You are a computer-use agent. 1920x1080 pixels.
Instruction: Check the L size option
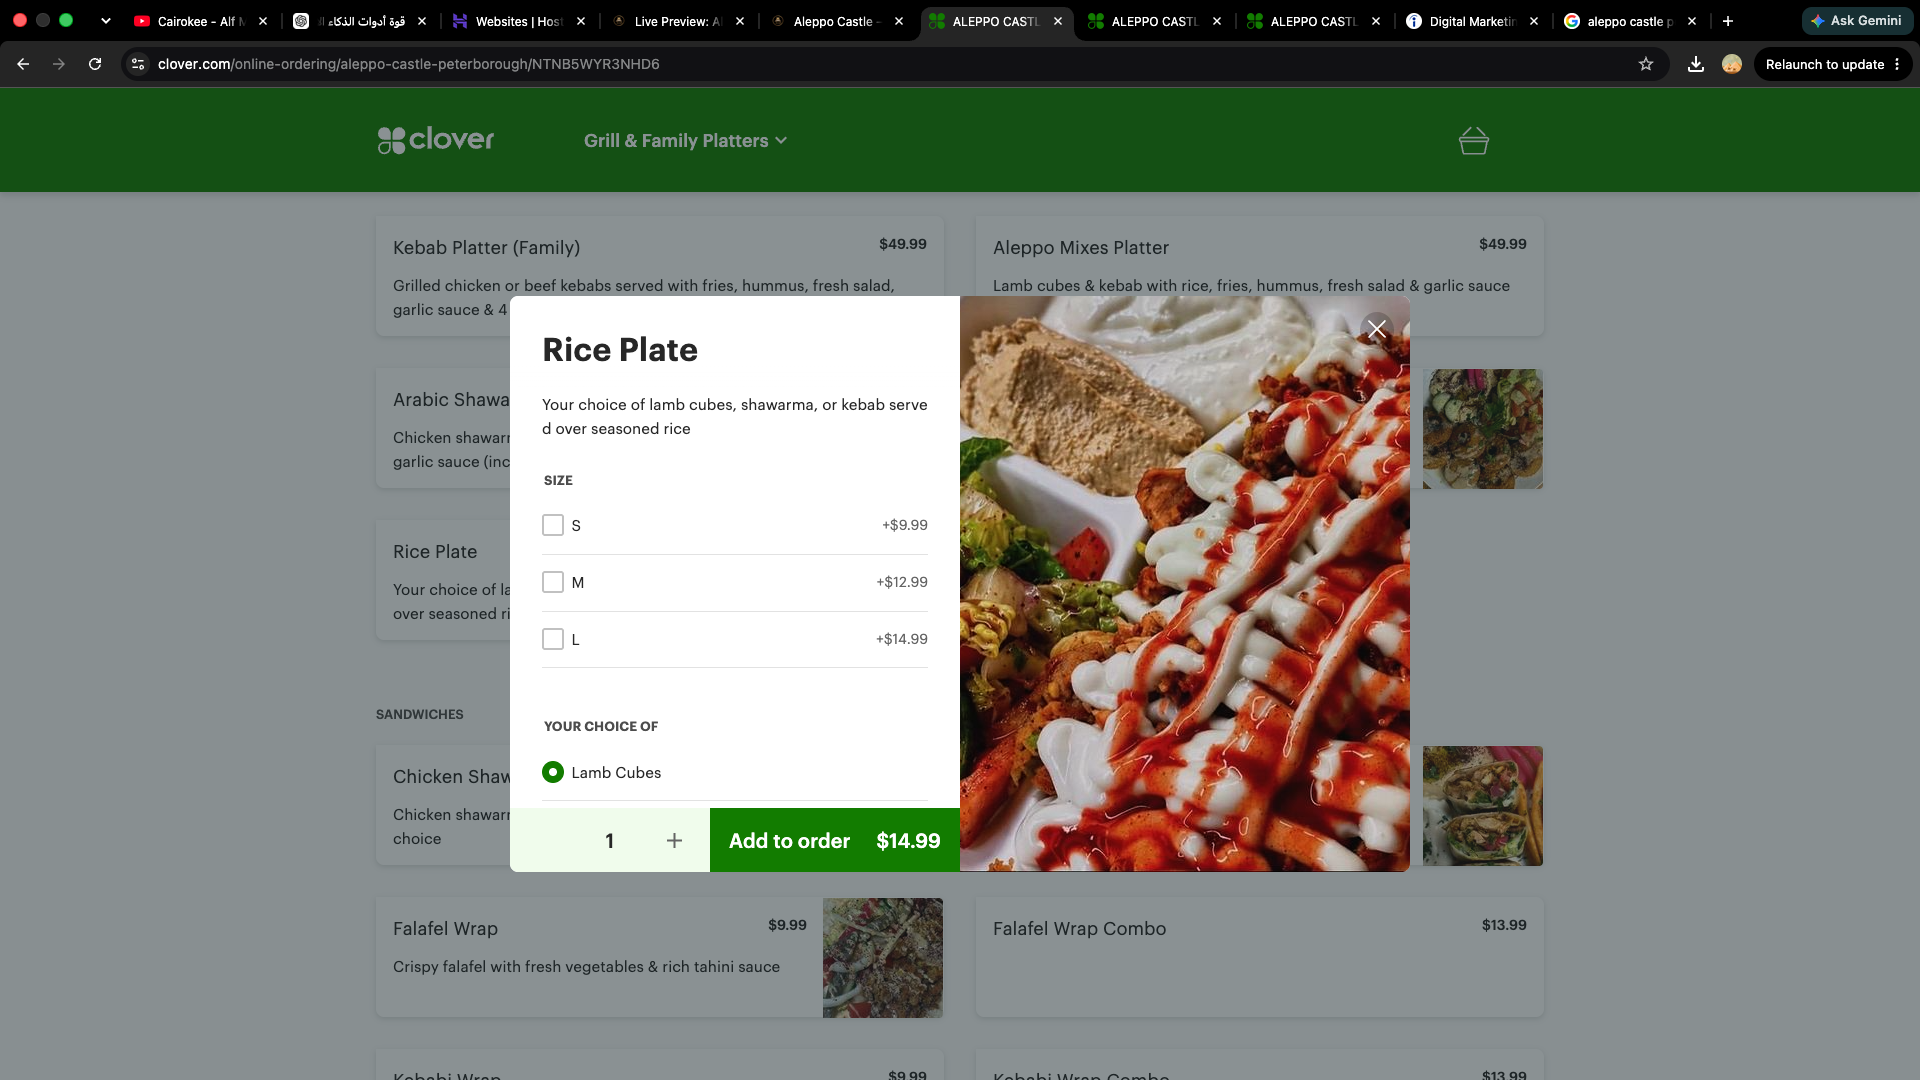[553, 639]
